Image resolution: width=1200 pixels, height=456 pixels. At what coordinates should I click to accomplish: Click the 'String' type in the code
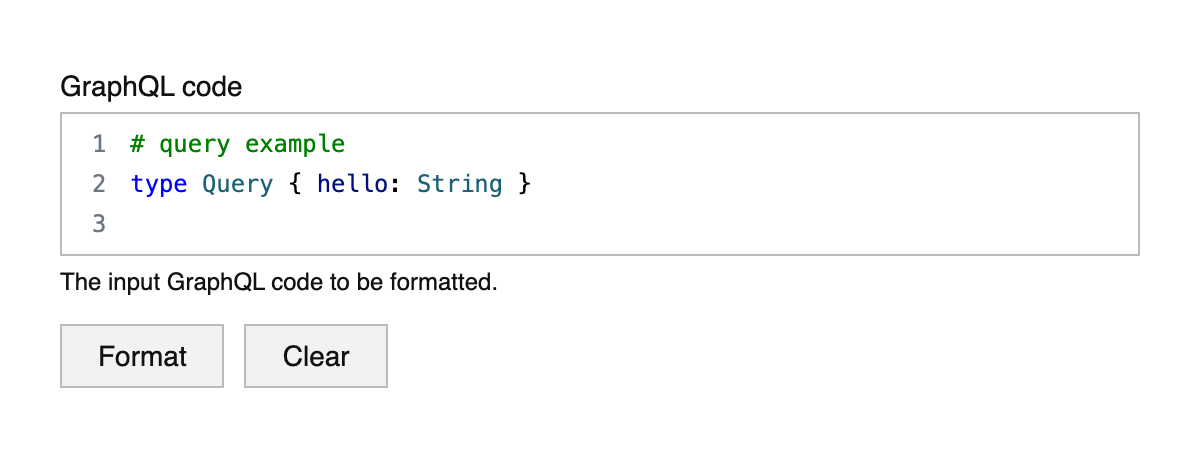point(459,184)
